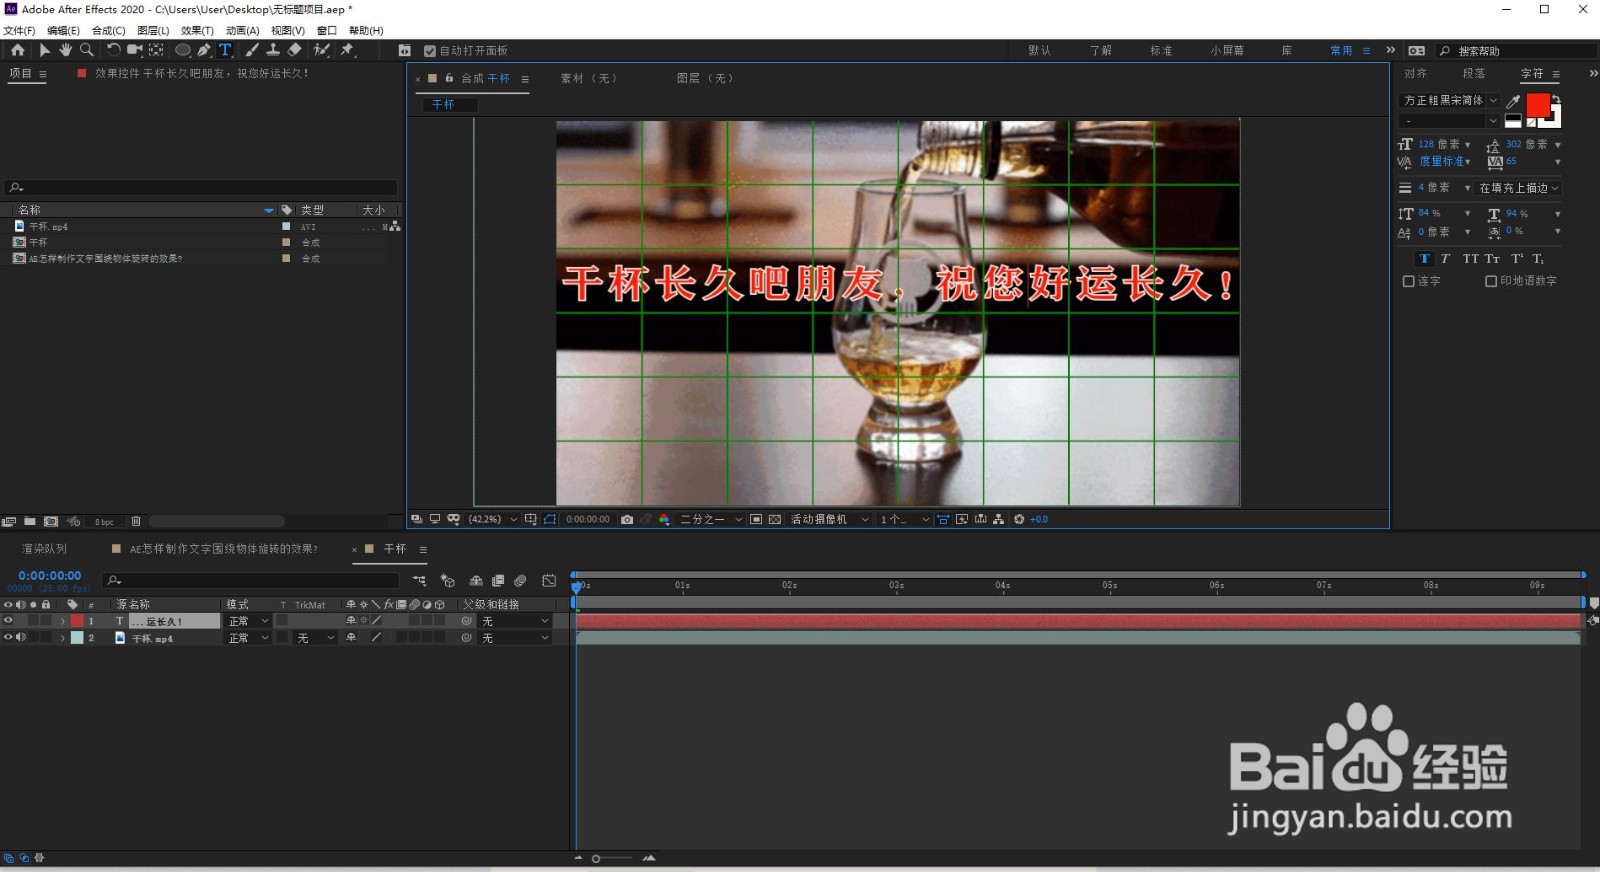The height and width of the screenshot is (872, 1600).
Task: Click current time 0:00:00:00 in timeline
Action: 50,576
